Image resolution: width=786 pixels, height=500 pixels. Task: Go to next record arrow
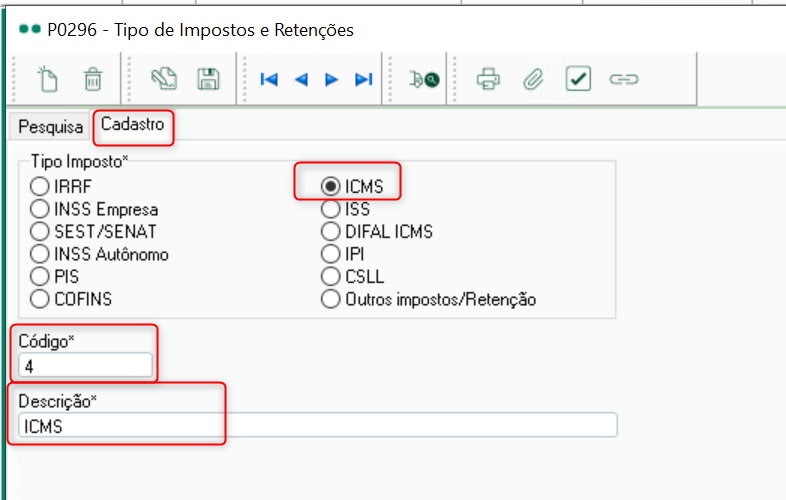[x=331, y=79]
